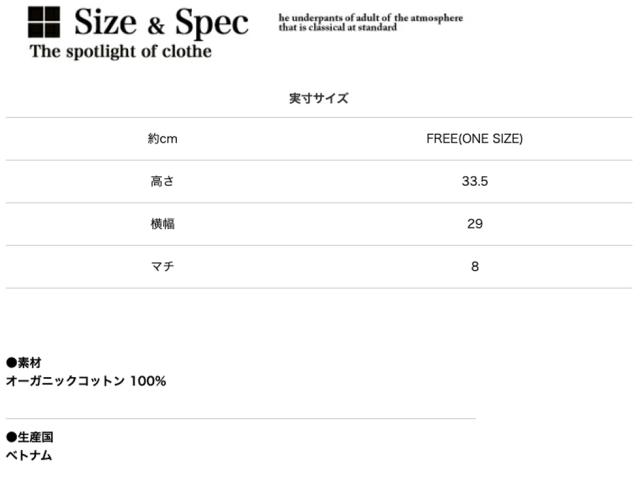Select the オーガニックコットン 100% text
Screen dimensions: 640x480
[86, 381]
